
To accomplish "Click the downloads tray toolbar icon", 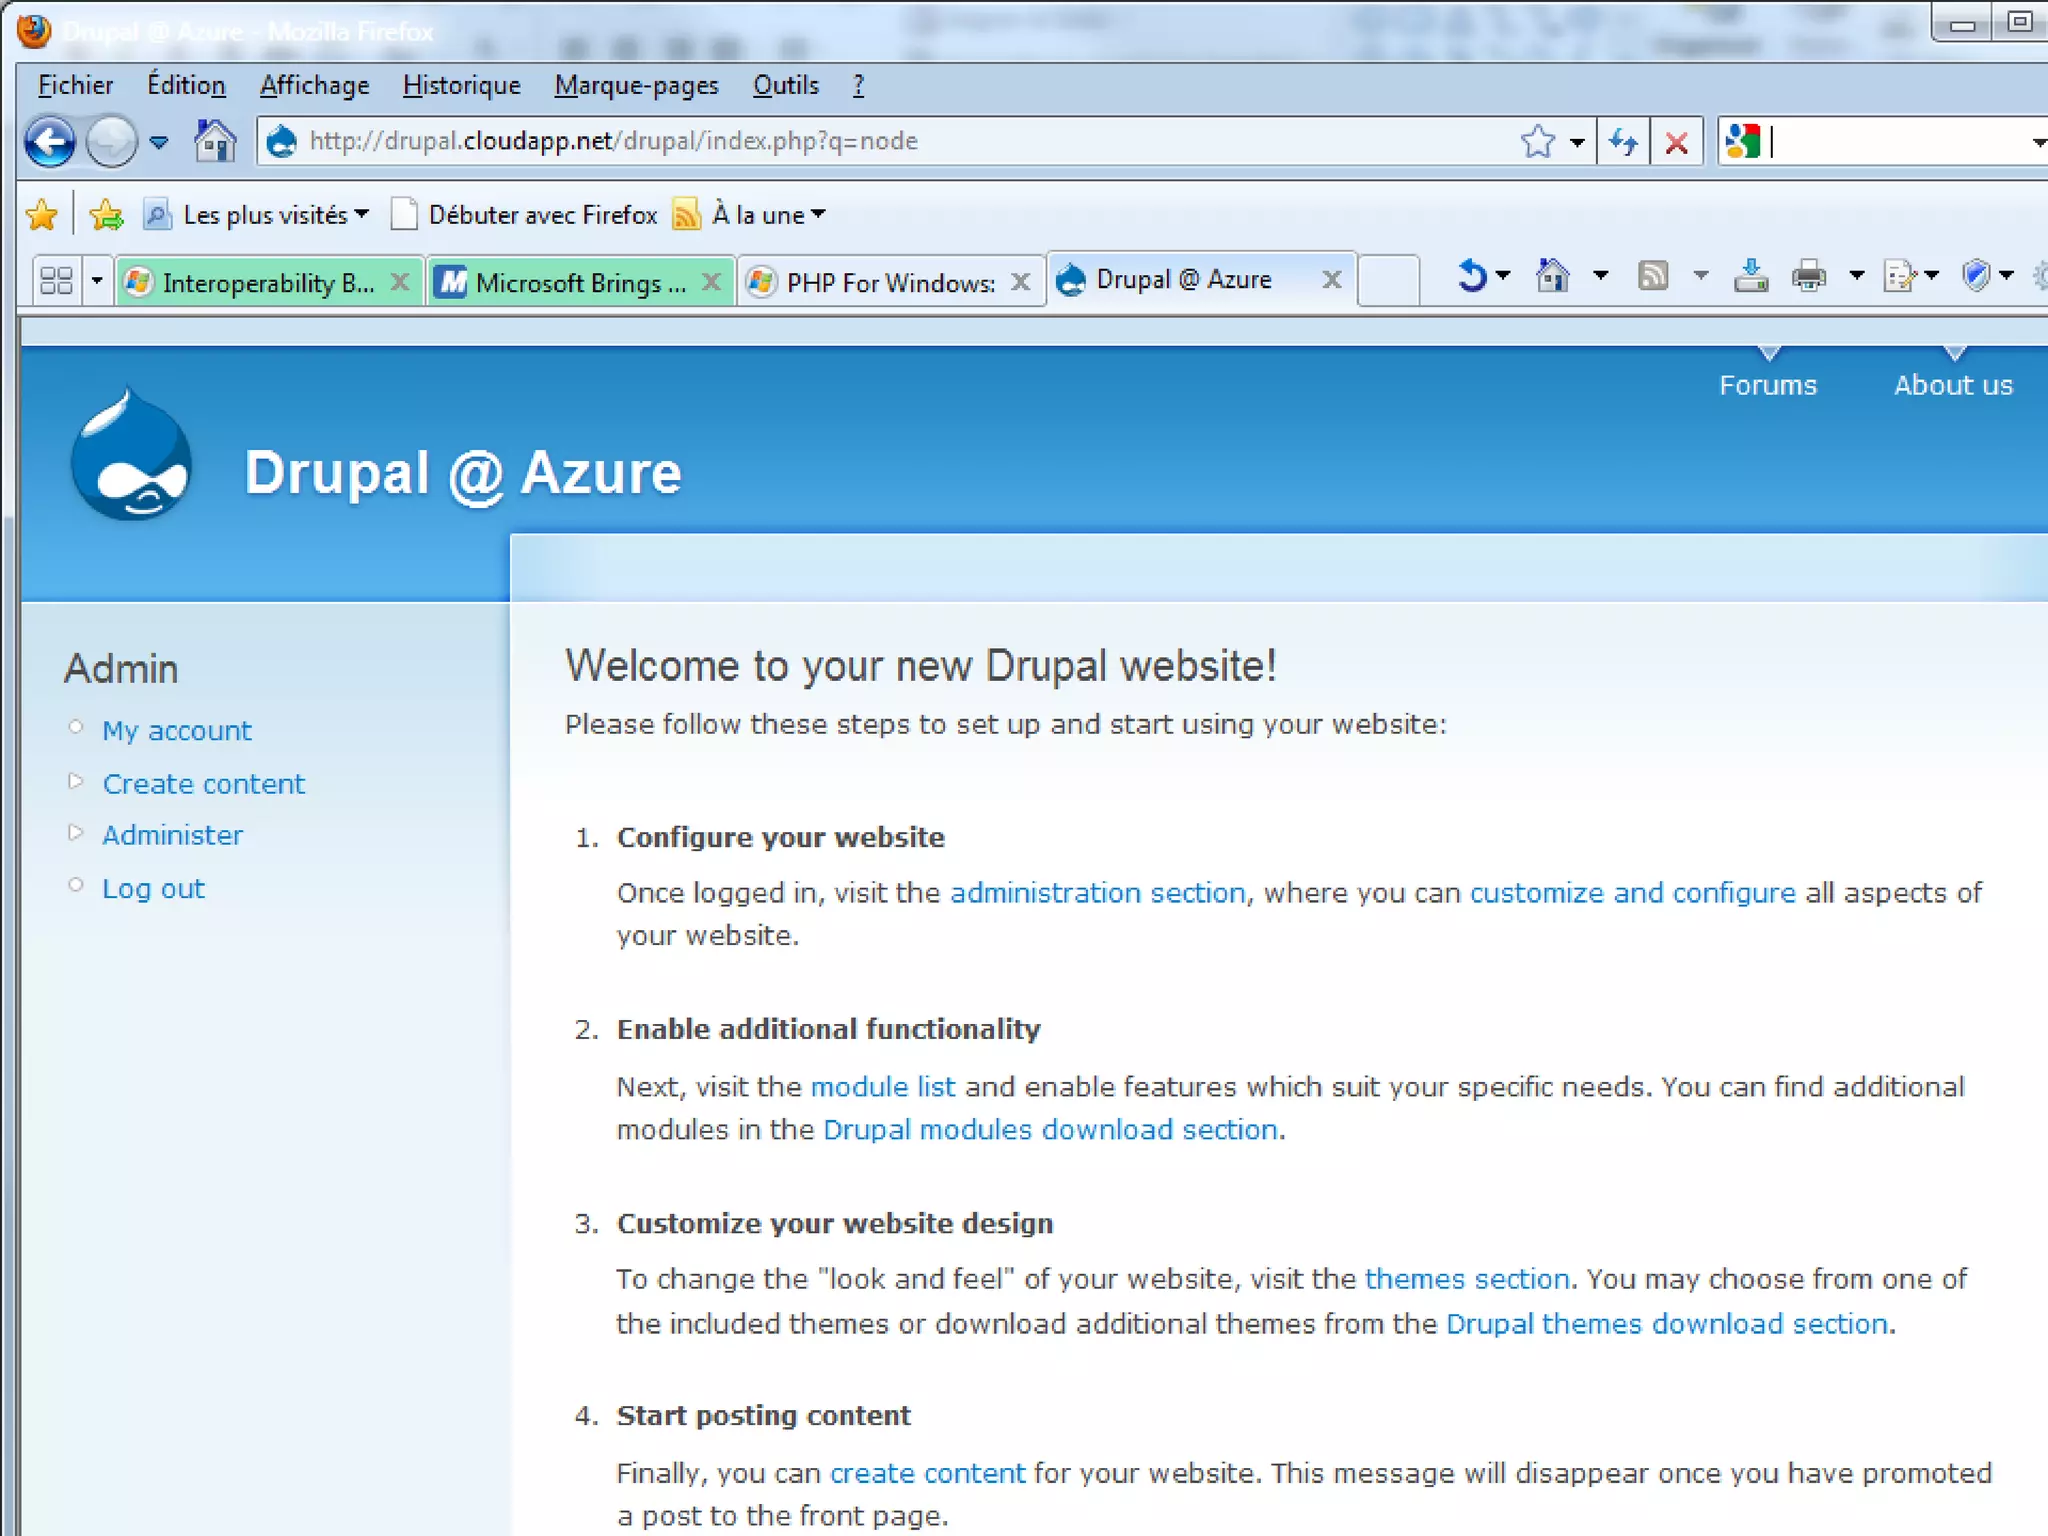I will click(1751, 275).
